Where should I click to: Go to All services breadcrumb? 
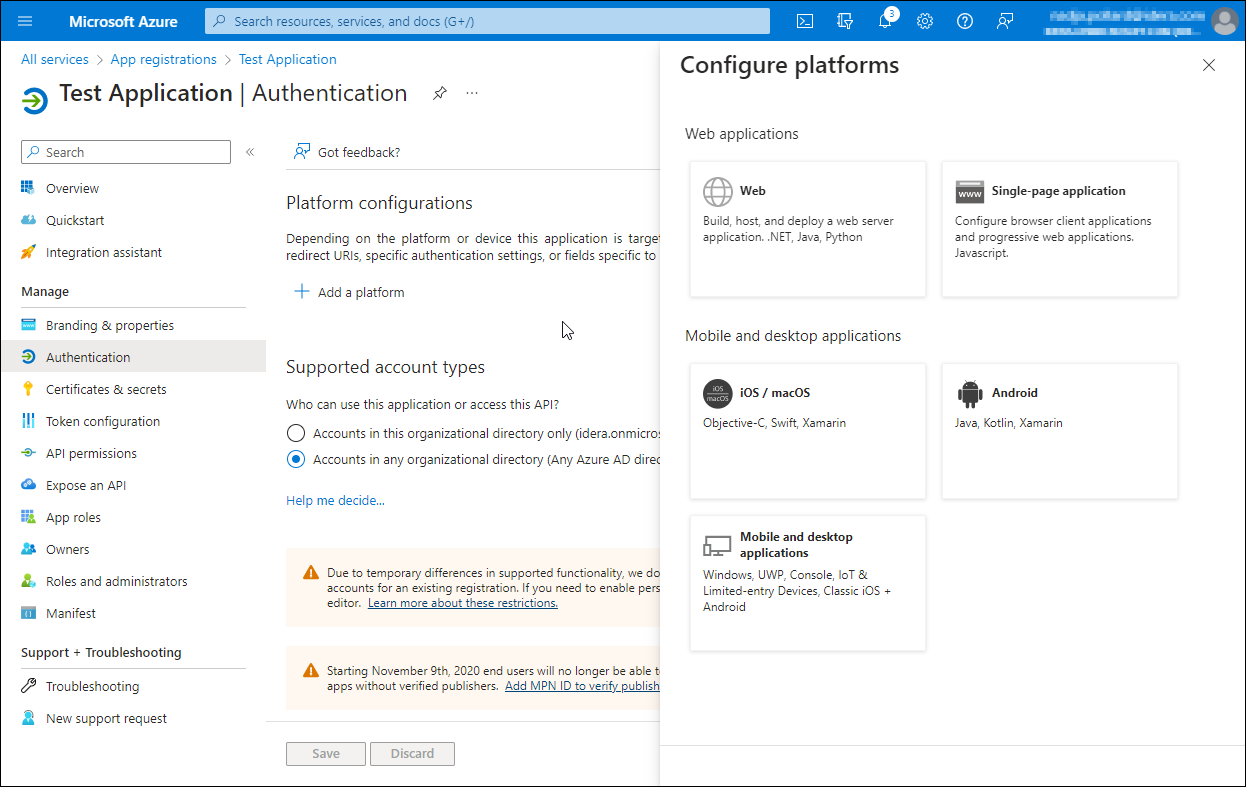[55, 59]
